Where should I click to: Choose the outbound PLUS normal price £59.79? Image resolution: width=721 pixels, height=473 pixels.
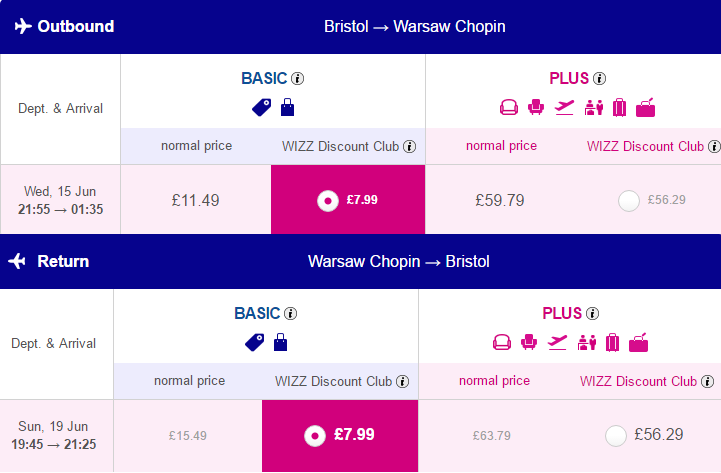click(x=500, y=200)
